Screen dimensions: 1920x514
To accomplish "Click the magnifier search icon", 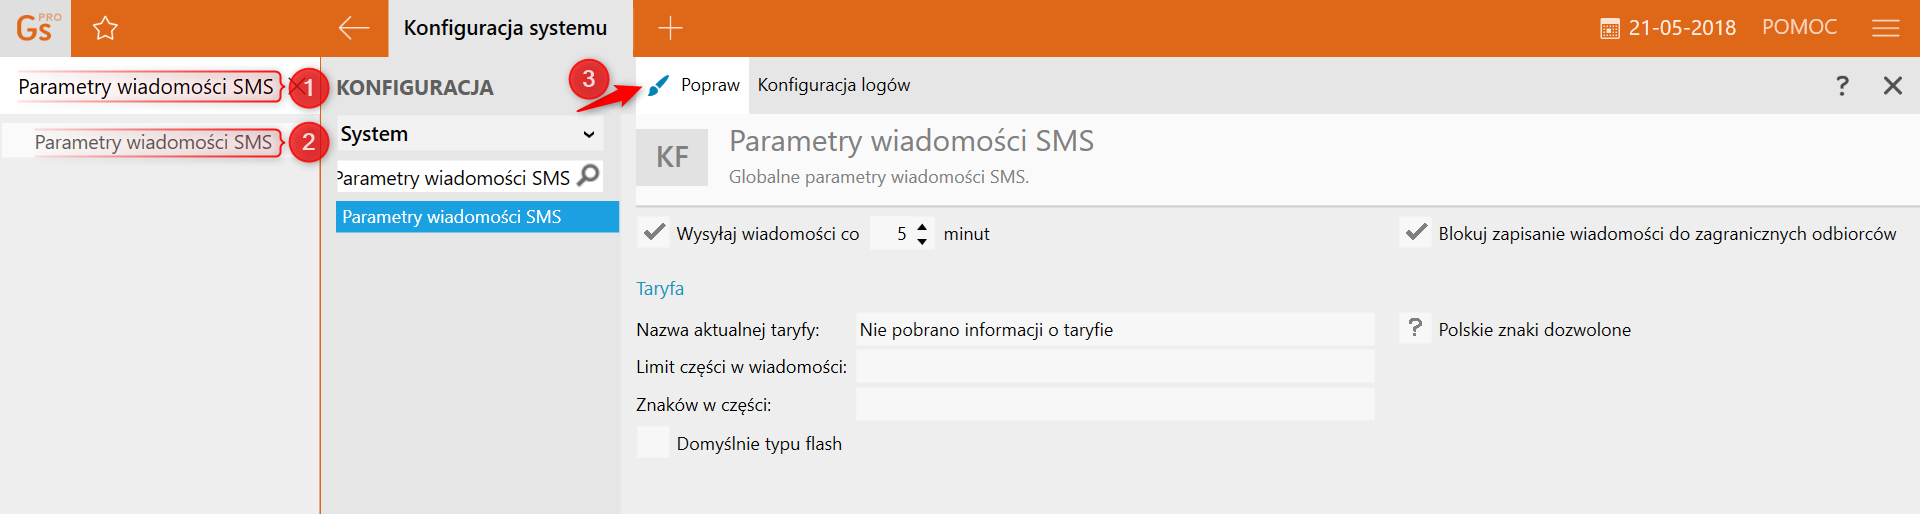I will (589, 176).
